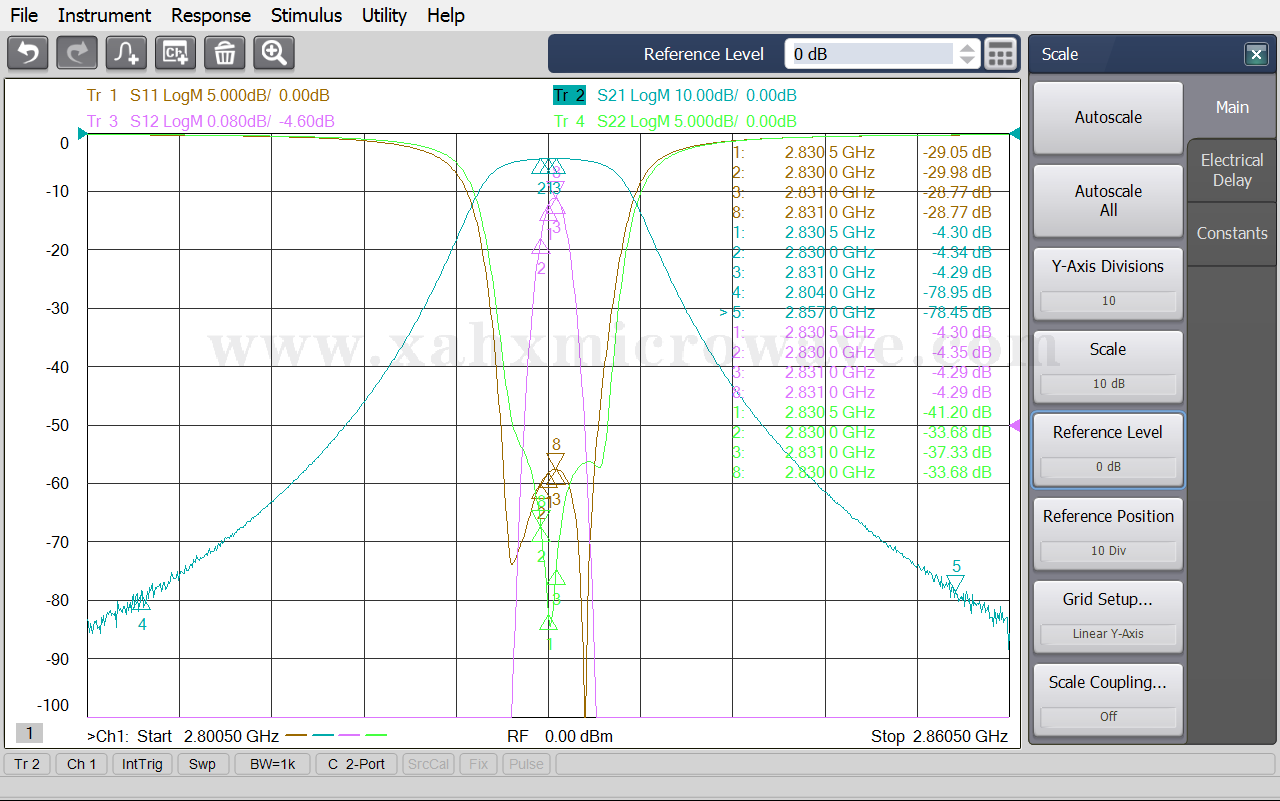Toggle the C 2-Port correction button
Viewport: 1280px width, 801px height.
[356, 764]
